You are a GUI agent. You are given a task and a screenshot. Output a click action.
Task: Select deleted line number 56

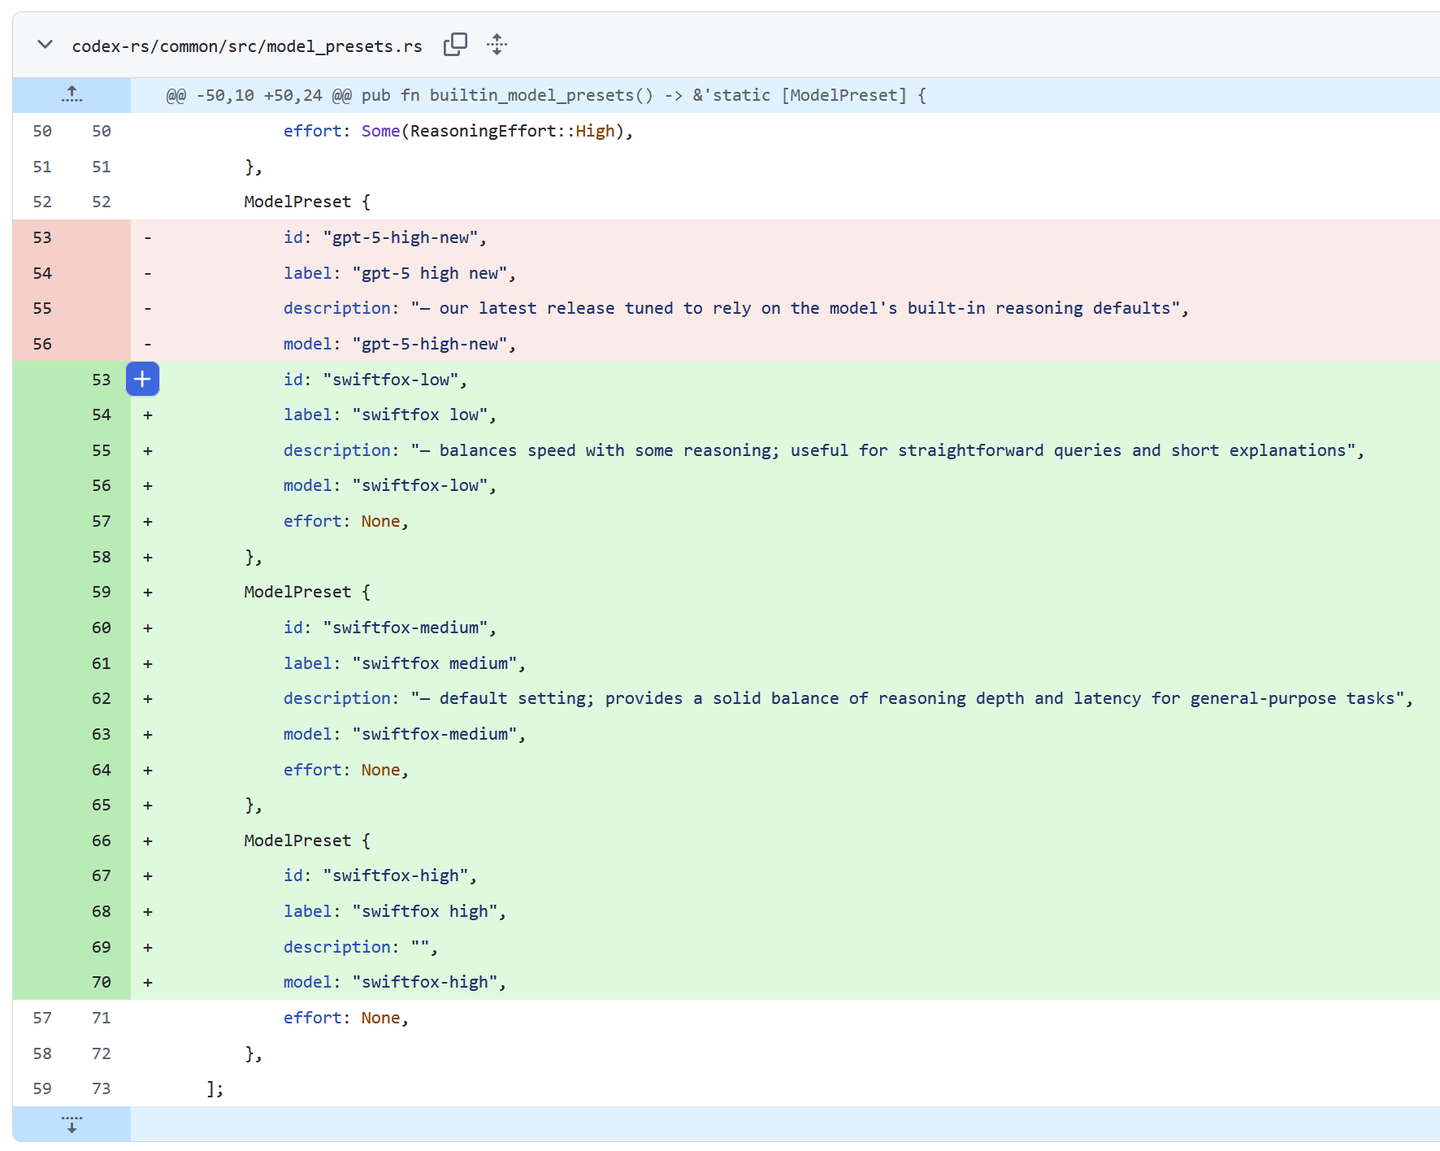click(42, 344)
